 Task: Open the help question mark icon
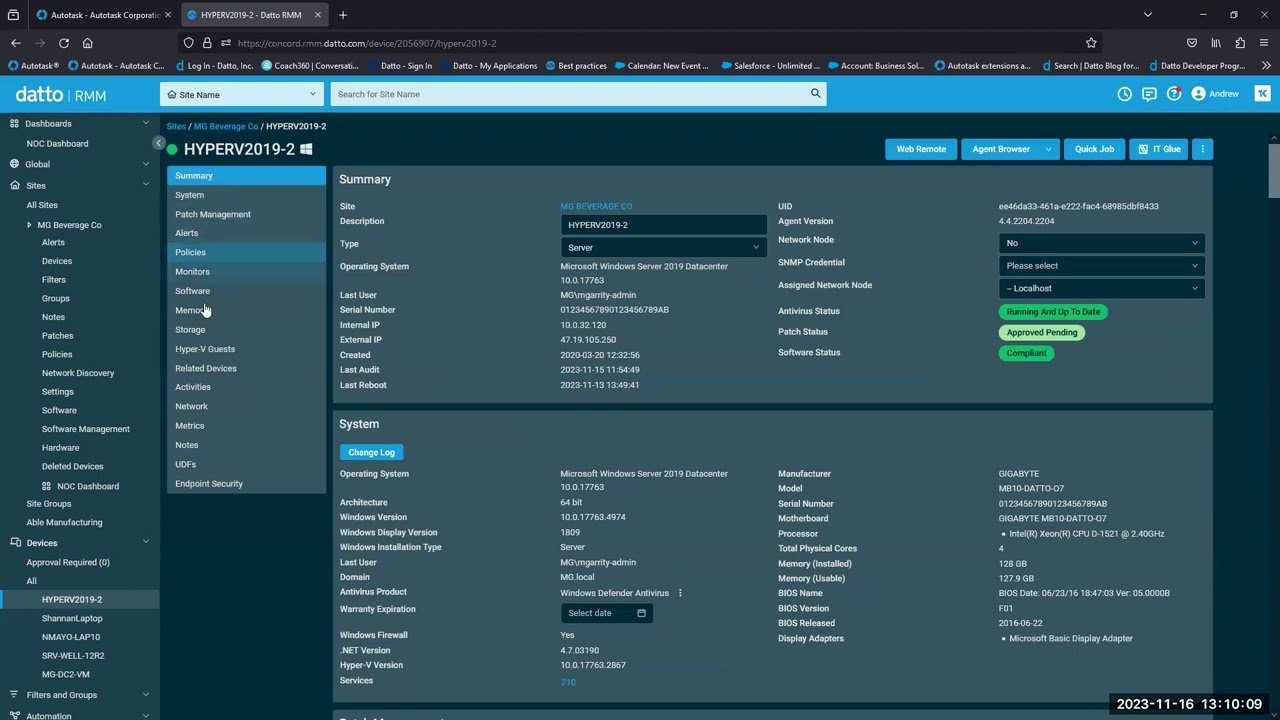[x=1174, y=94]
